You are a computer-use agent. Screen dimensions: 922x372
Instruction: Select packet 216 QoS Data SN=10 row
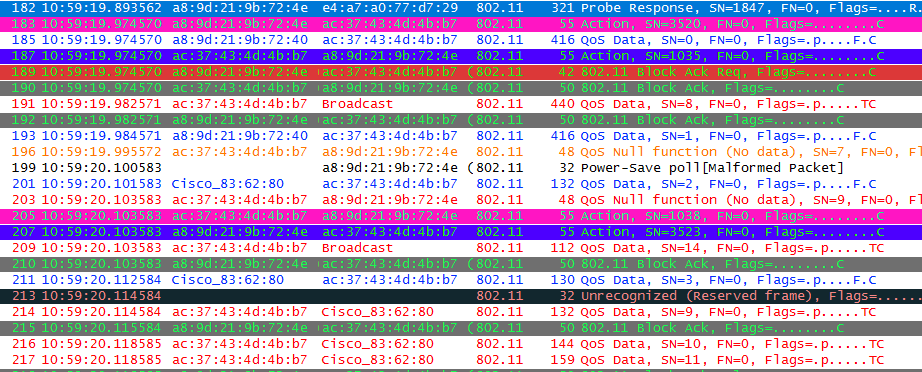point(461,343)
